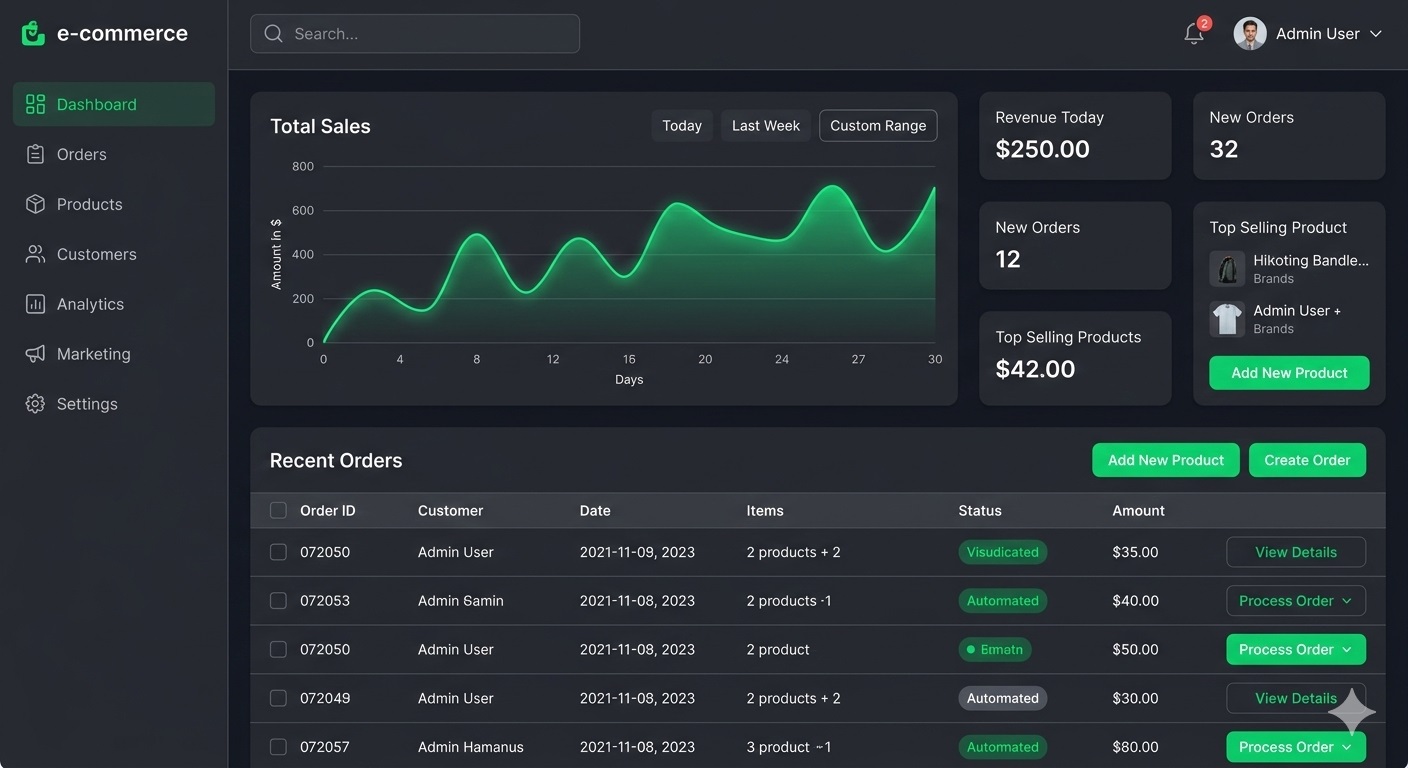Open the Process Order dropdown for order 072049
The height and width of the screenshot is (768, 1408).
[1296, 698]
